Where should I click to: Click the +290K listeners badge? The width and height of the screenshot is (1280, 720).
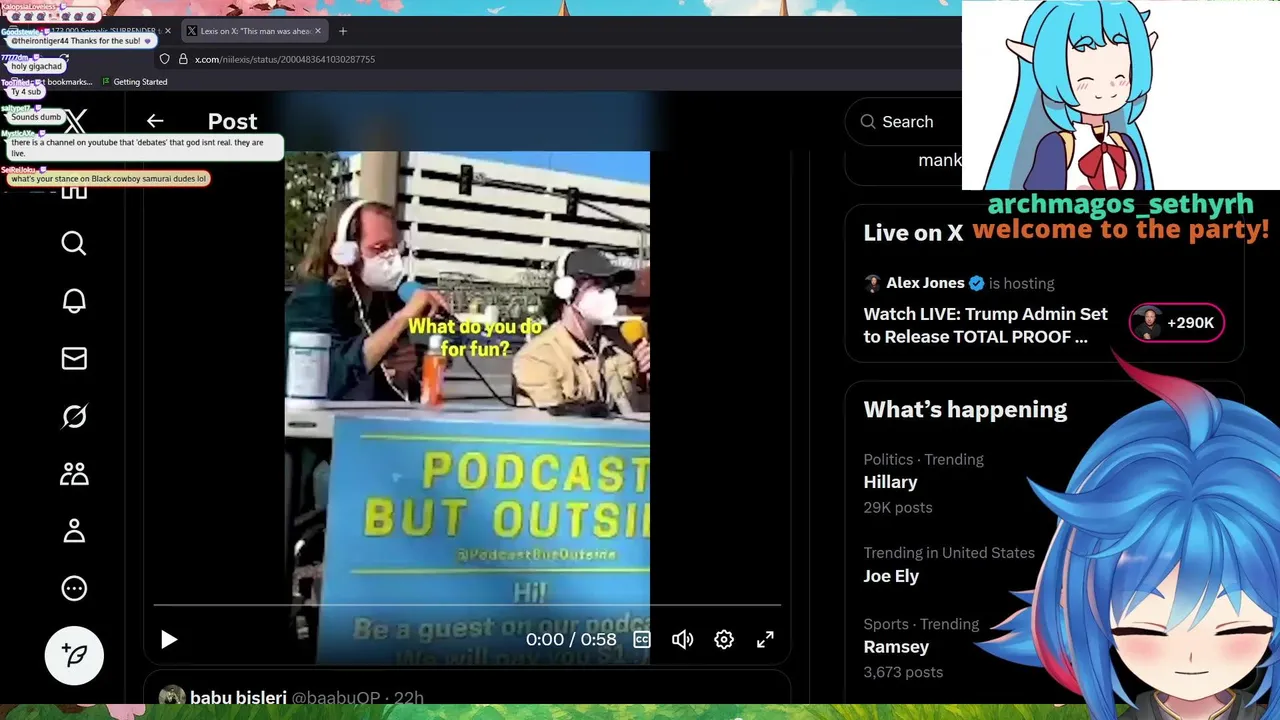click(1177, 323)
